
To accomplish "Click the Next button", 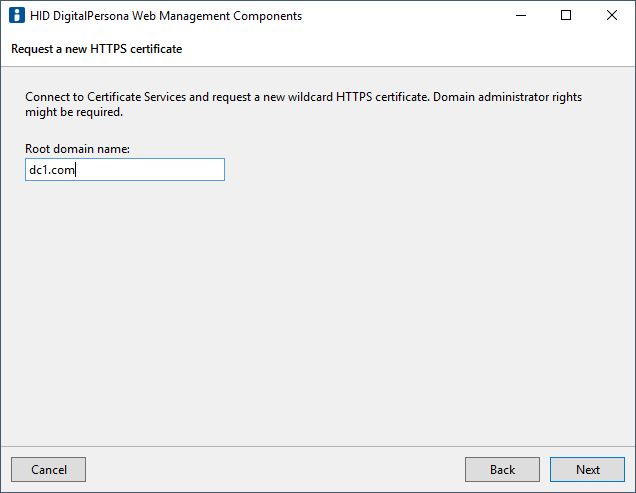I will 587,469.
